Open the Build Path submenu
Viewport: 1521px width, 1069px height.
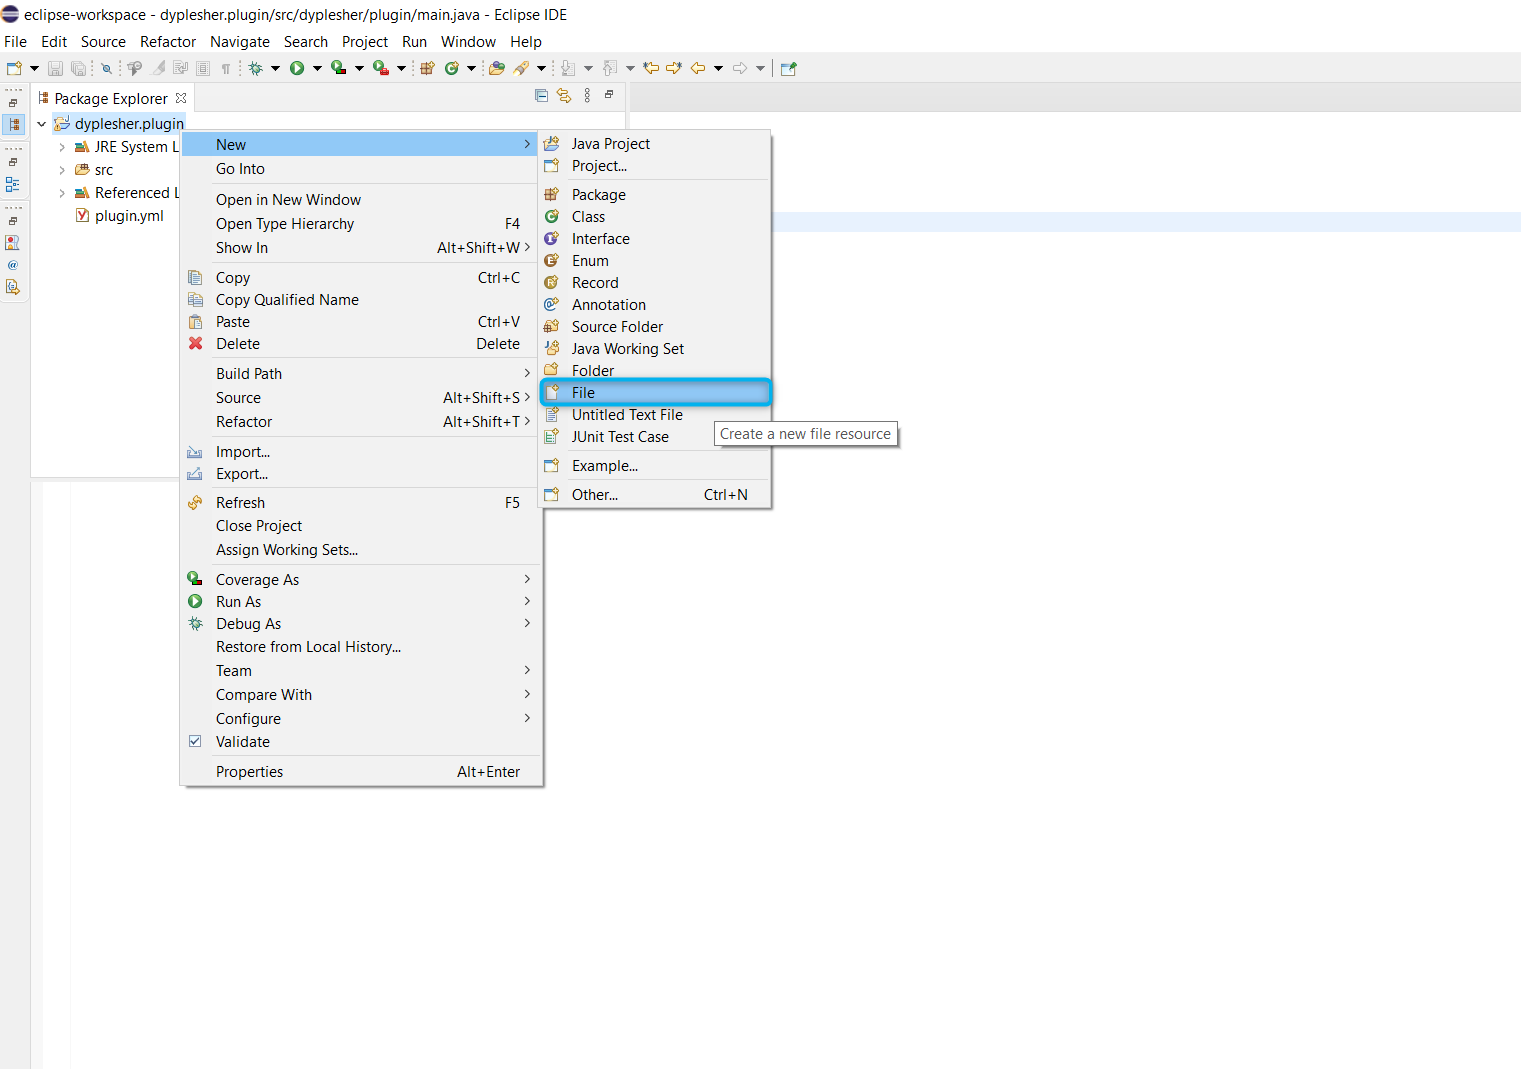(x=361, y=374)
